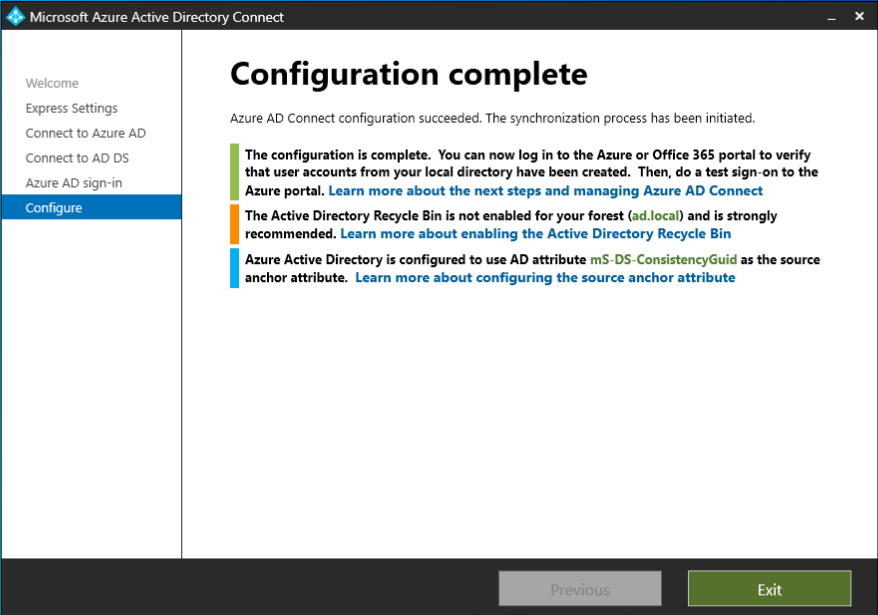
Task: Switch to the Connect to AD DS step
Action: coord(77,158)
